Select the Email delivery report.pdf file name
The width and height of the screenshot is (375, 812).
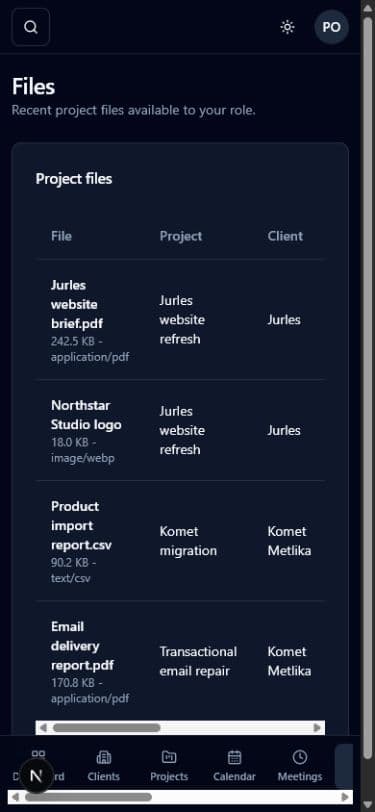point(82,646)
